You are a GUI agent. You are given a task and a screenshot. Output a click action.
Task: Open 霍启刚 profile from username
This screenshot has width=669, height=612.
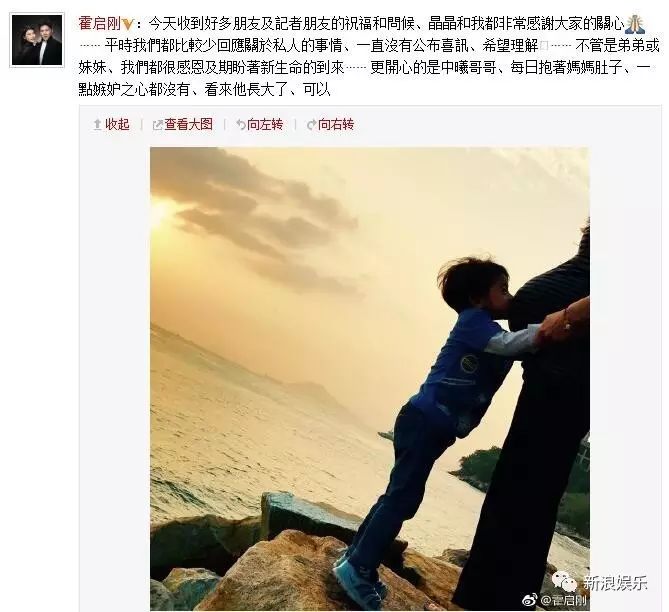point(100,24)
